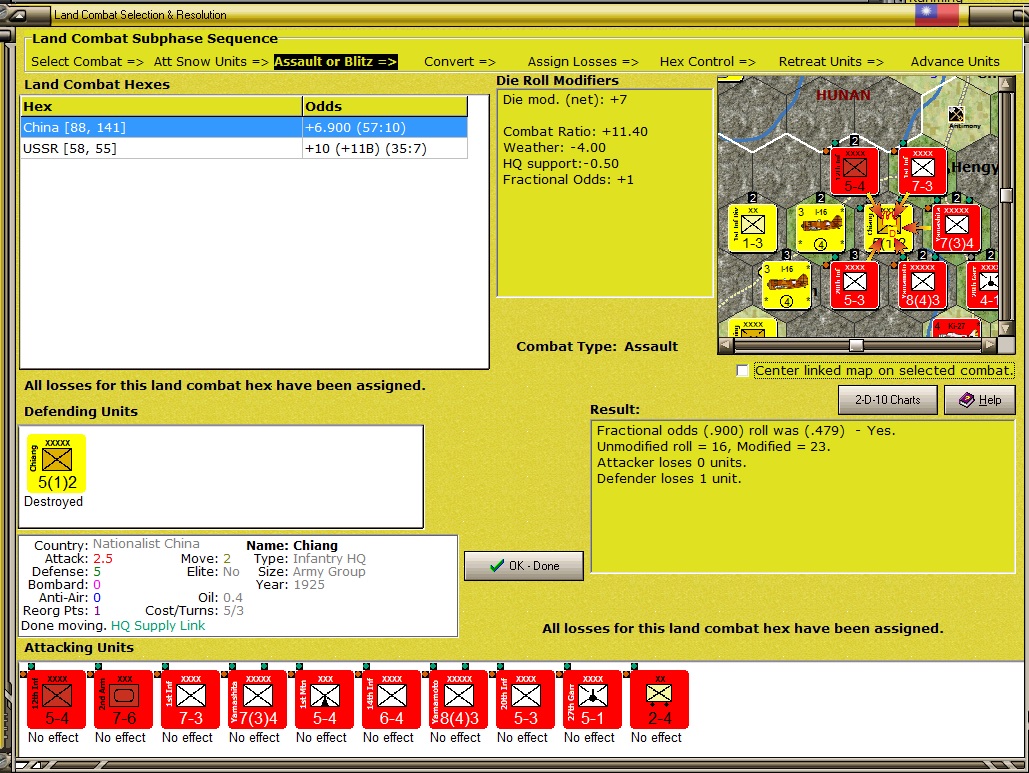Image resolution: width=1029 pixels, height=773 pixels.
Task: Click 'Unmodified roll = 16, Modified = 23.' result
Action: pyautogui.click(x=713, y=446)
